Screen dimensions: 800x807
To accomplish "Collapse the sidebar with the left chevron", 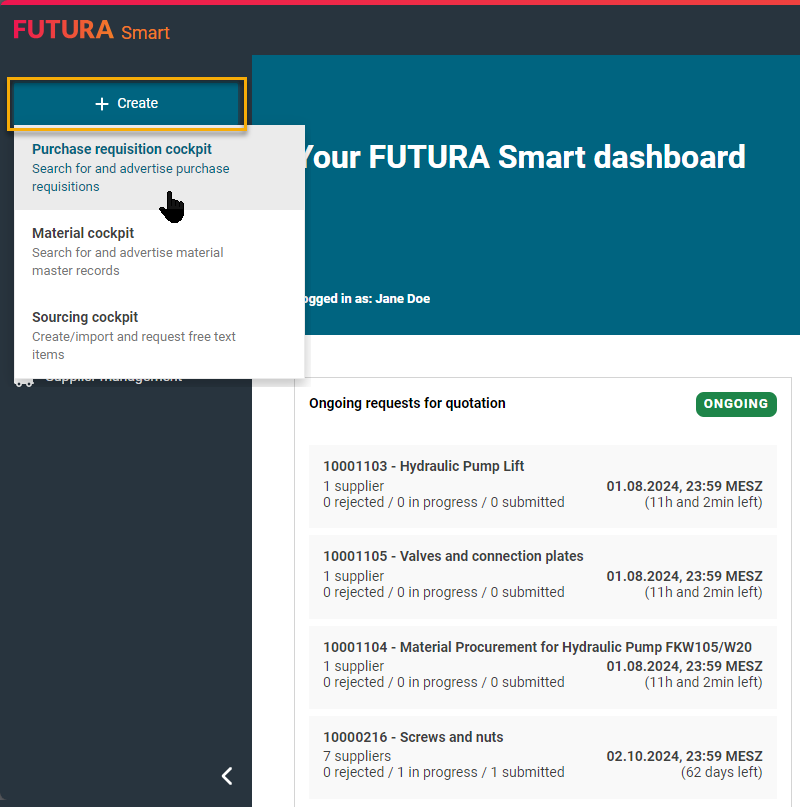I will coord(227,776).
